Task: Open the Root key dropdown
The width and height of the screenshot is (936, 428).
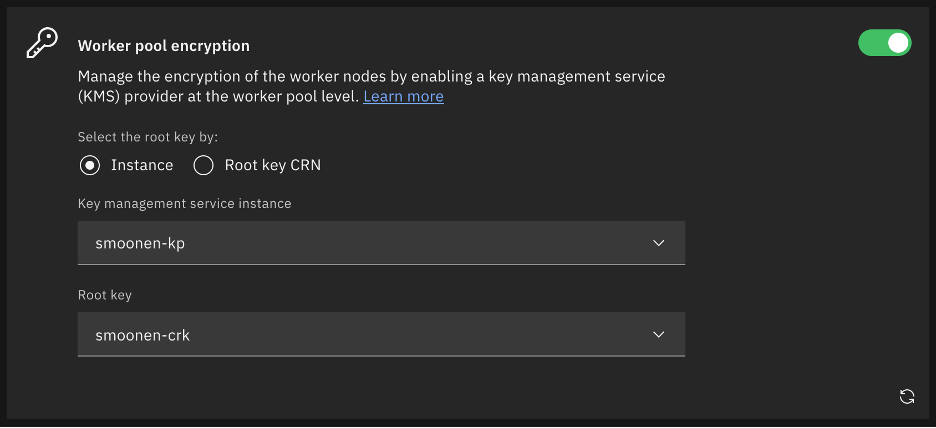Action: 380,335
